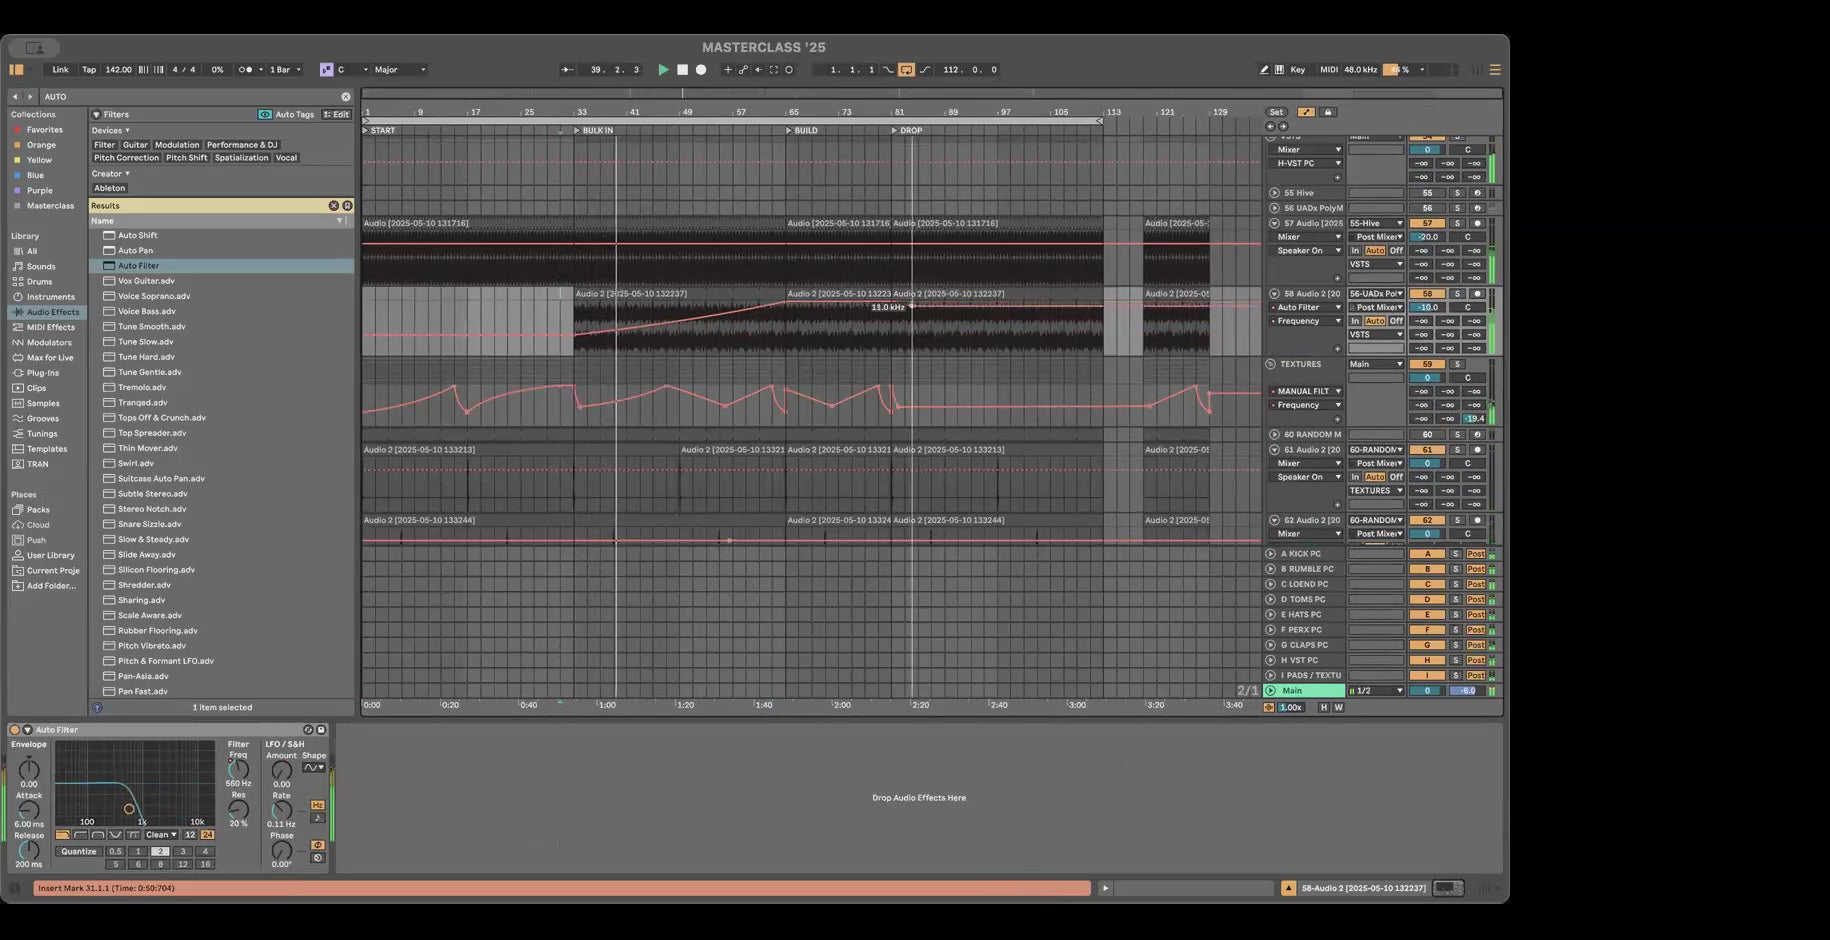Open the Instruments category in browser

pyautogui.click(x=50, y=297)
